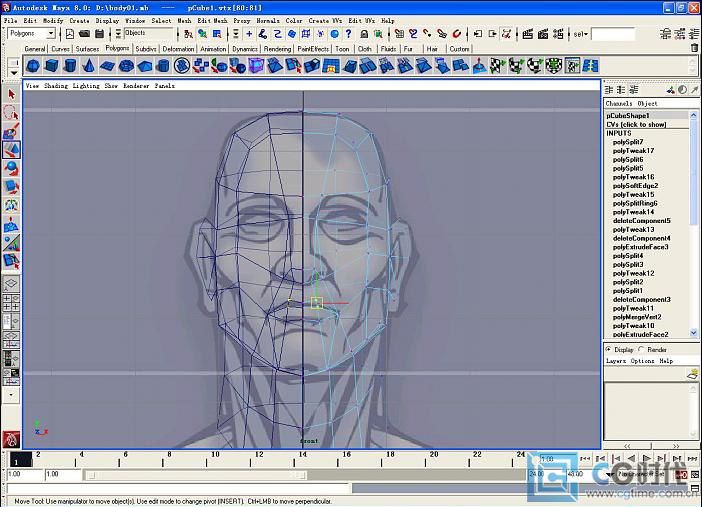
Task: Activate the Move tool in toolbox
Action: (11, 150)
